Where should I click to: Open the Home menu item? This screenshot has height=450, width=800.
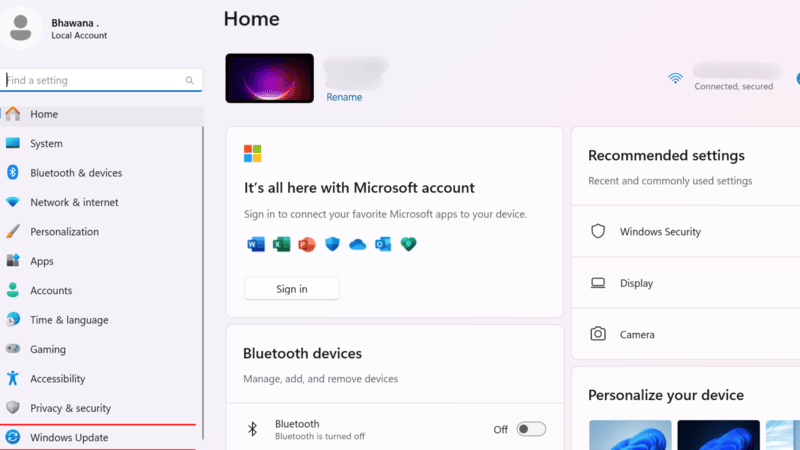[102, 114]
